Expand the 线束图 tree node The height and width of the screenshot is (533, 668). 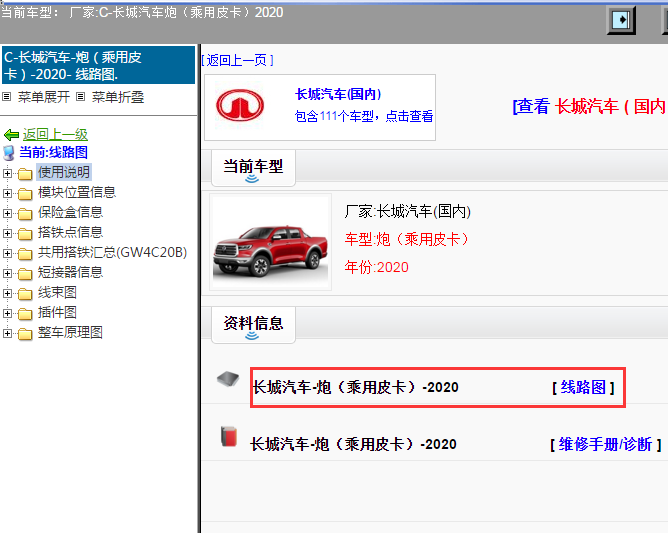pos(7,294)
